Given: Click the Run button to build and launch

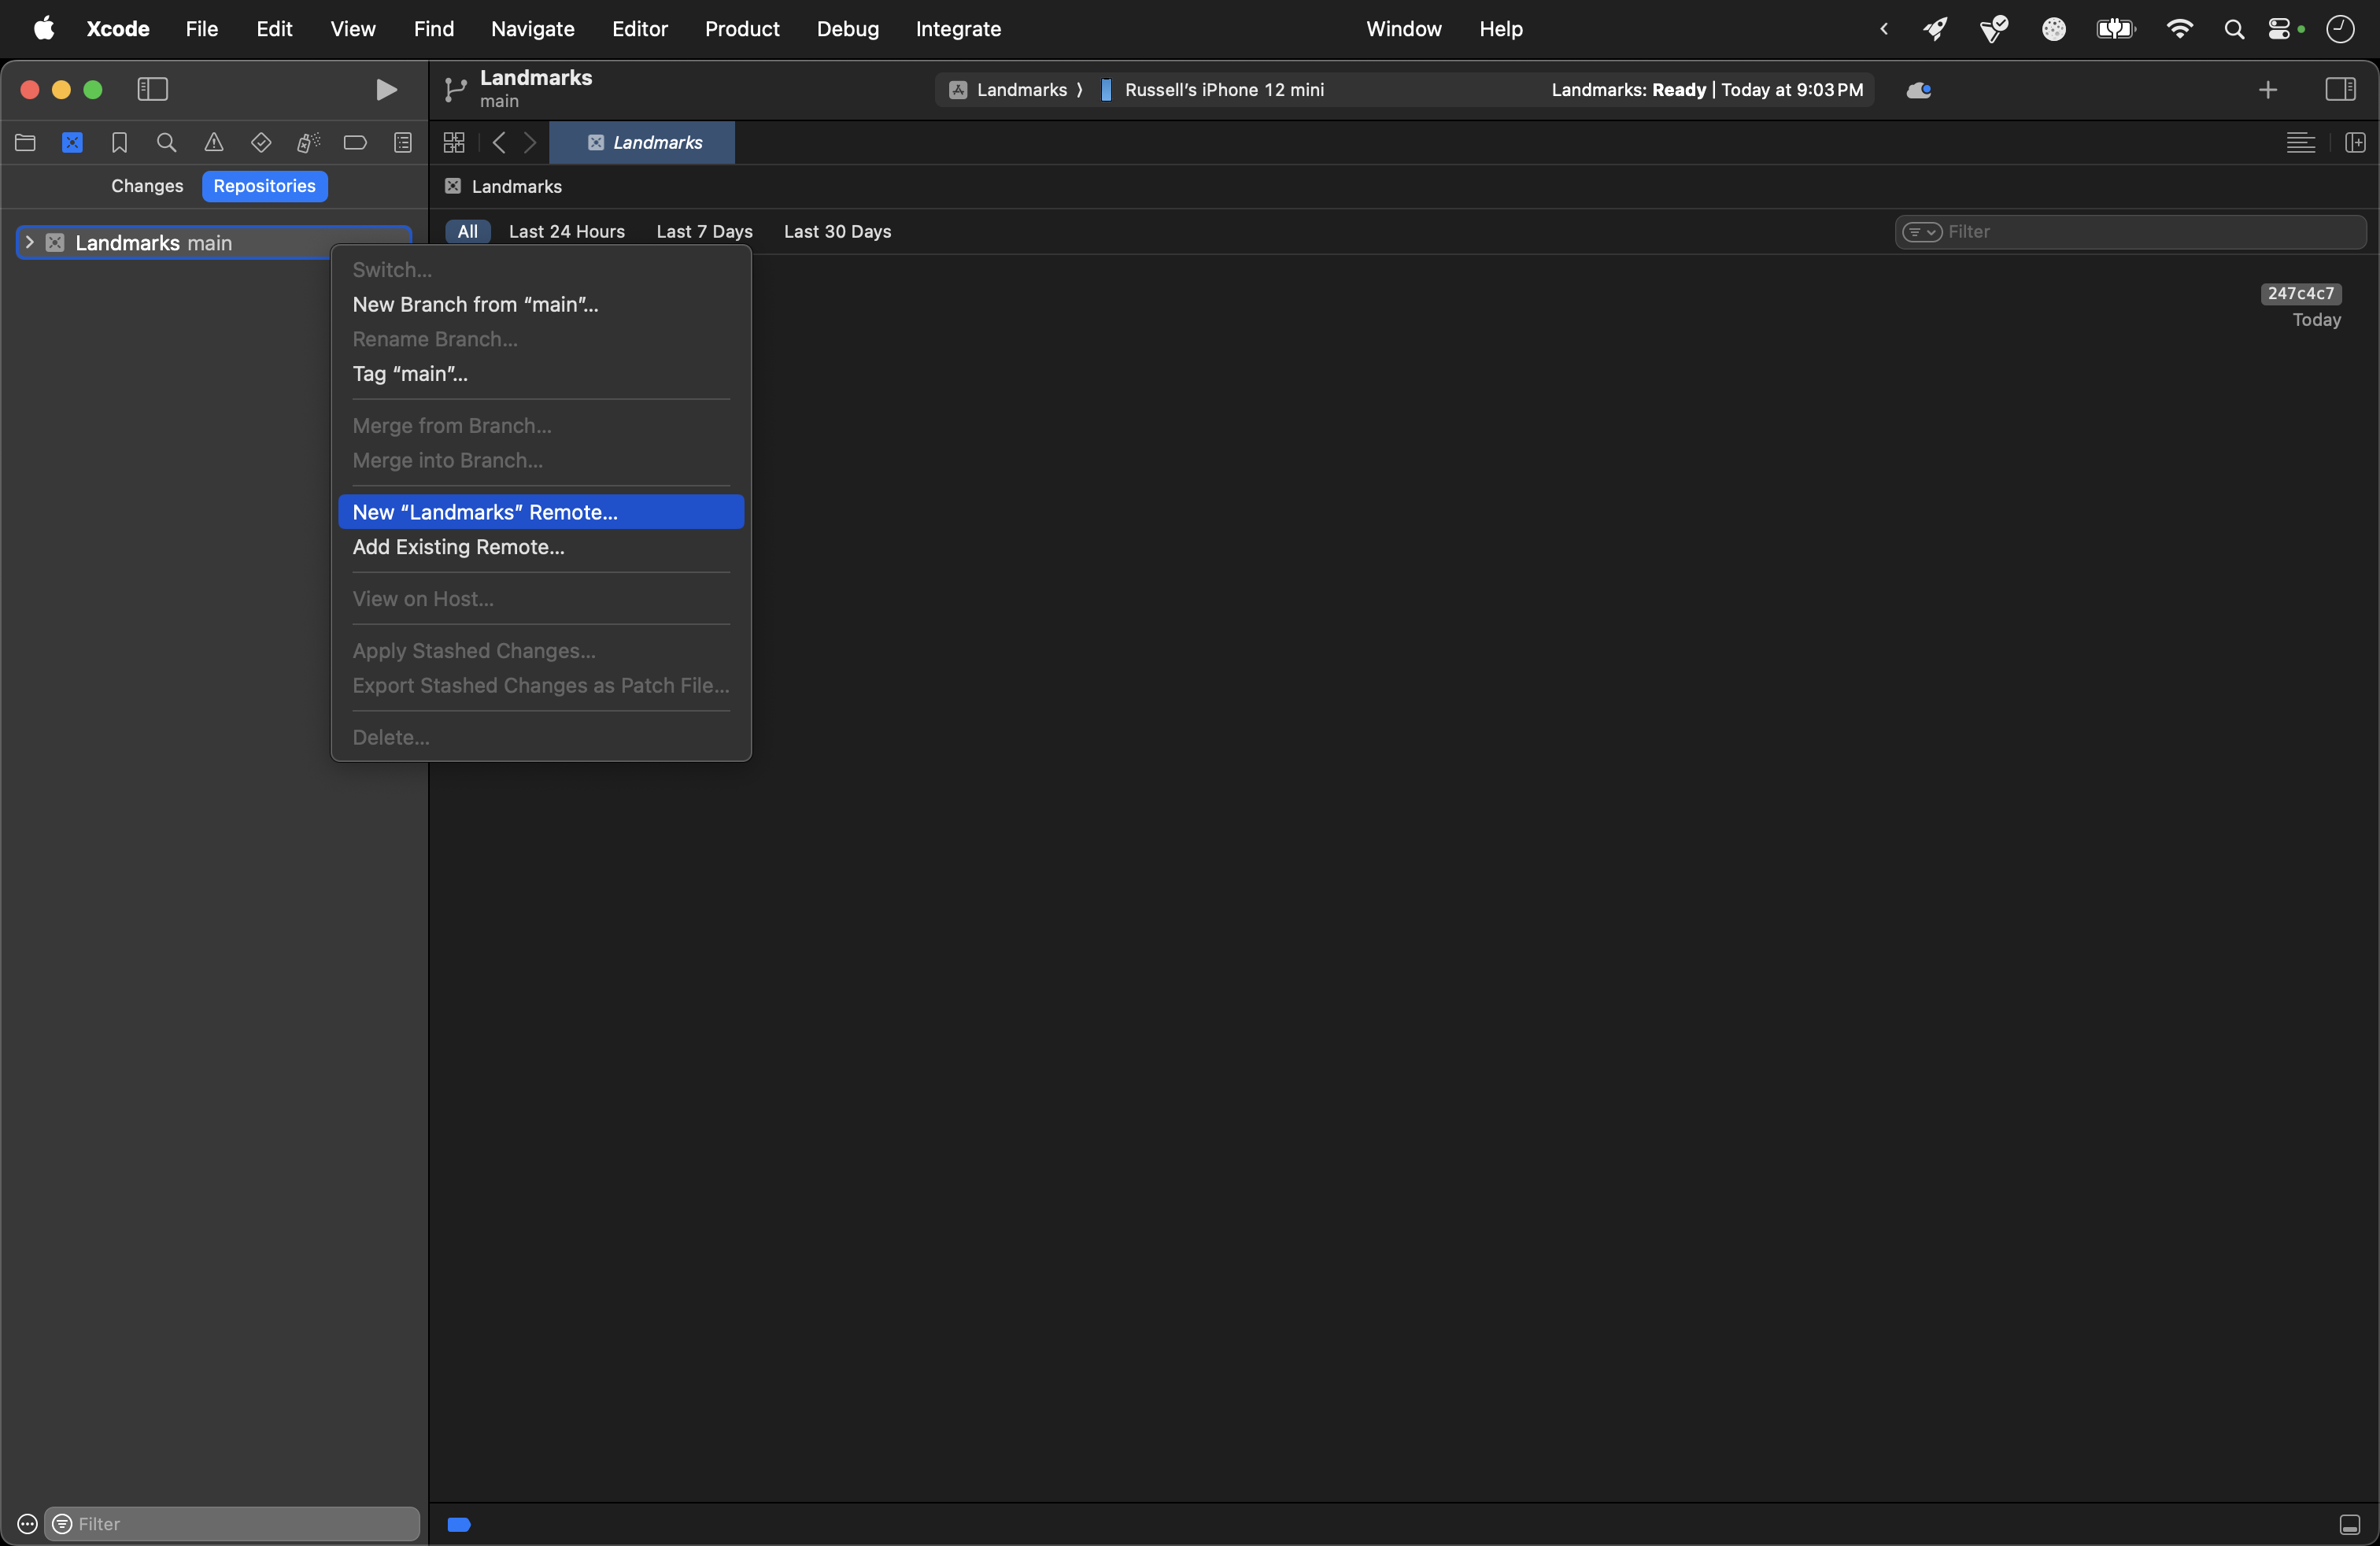Looking at the screenshot, I should pos(386,89).
